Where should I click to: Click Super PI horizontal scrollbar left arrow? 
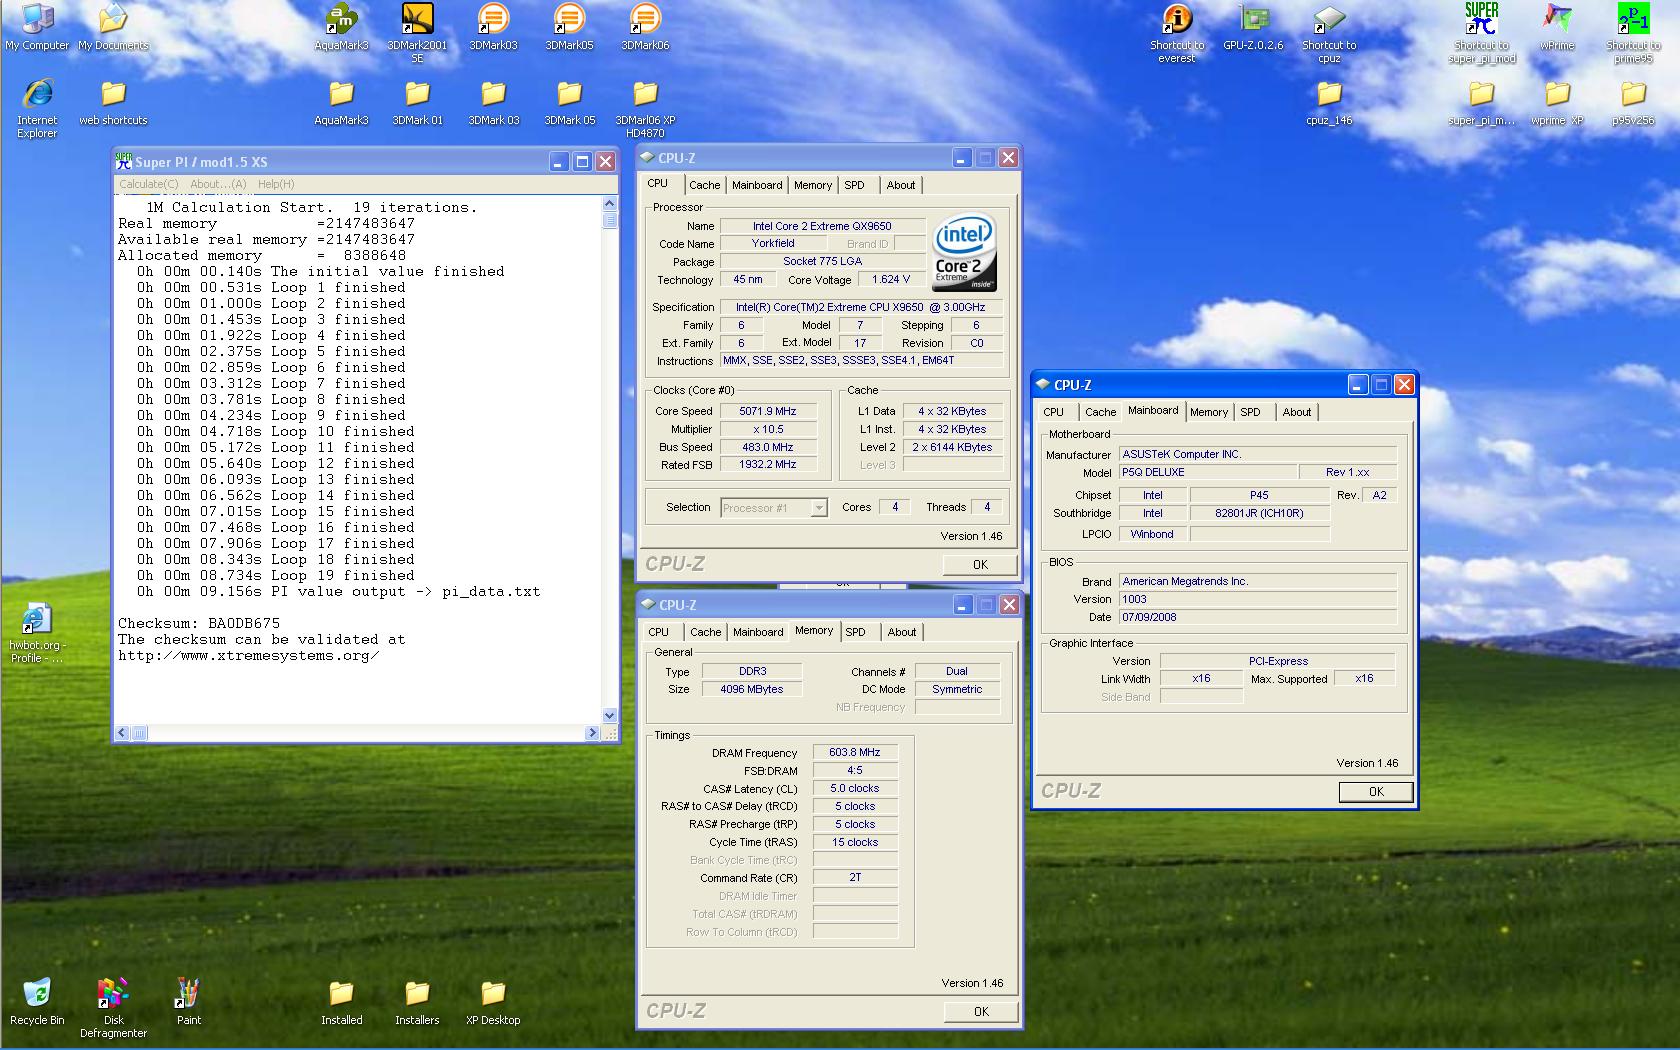122,733
